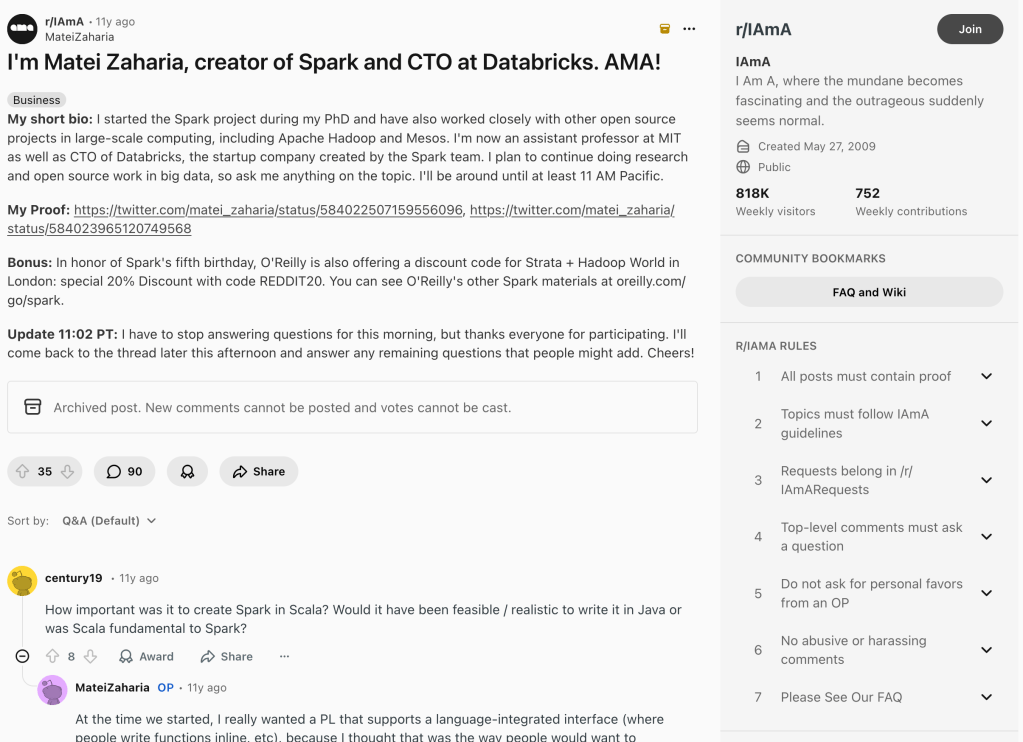Screen dimensions: 1023x742
Task: Open the first Twitter proof link
Action: [268, 210]
